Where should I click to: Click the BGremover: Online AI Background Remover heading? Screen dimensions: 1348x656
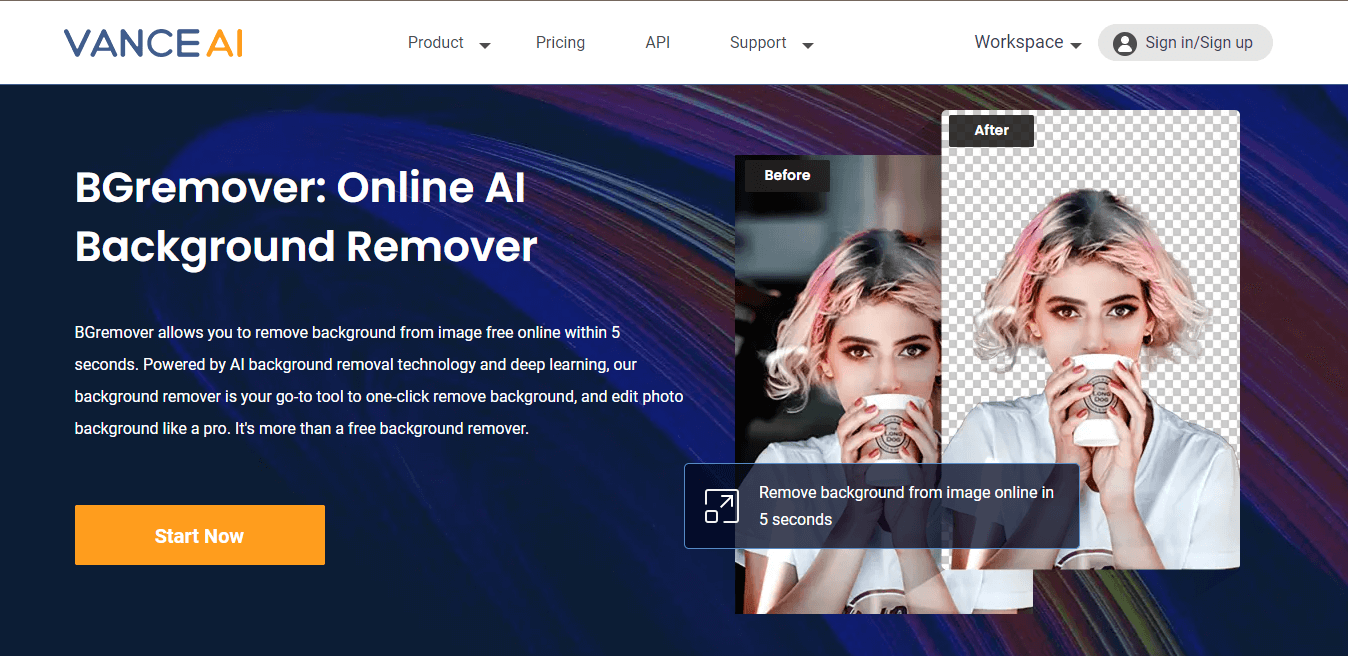coord(306,217)
